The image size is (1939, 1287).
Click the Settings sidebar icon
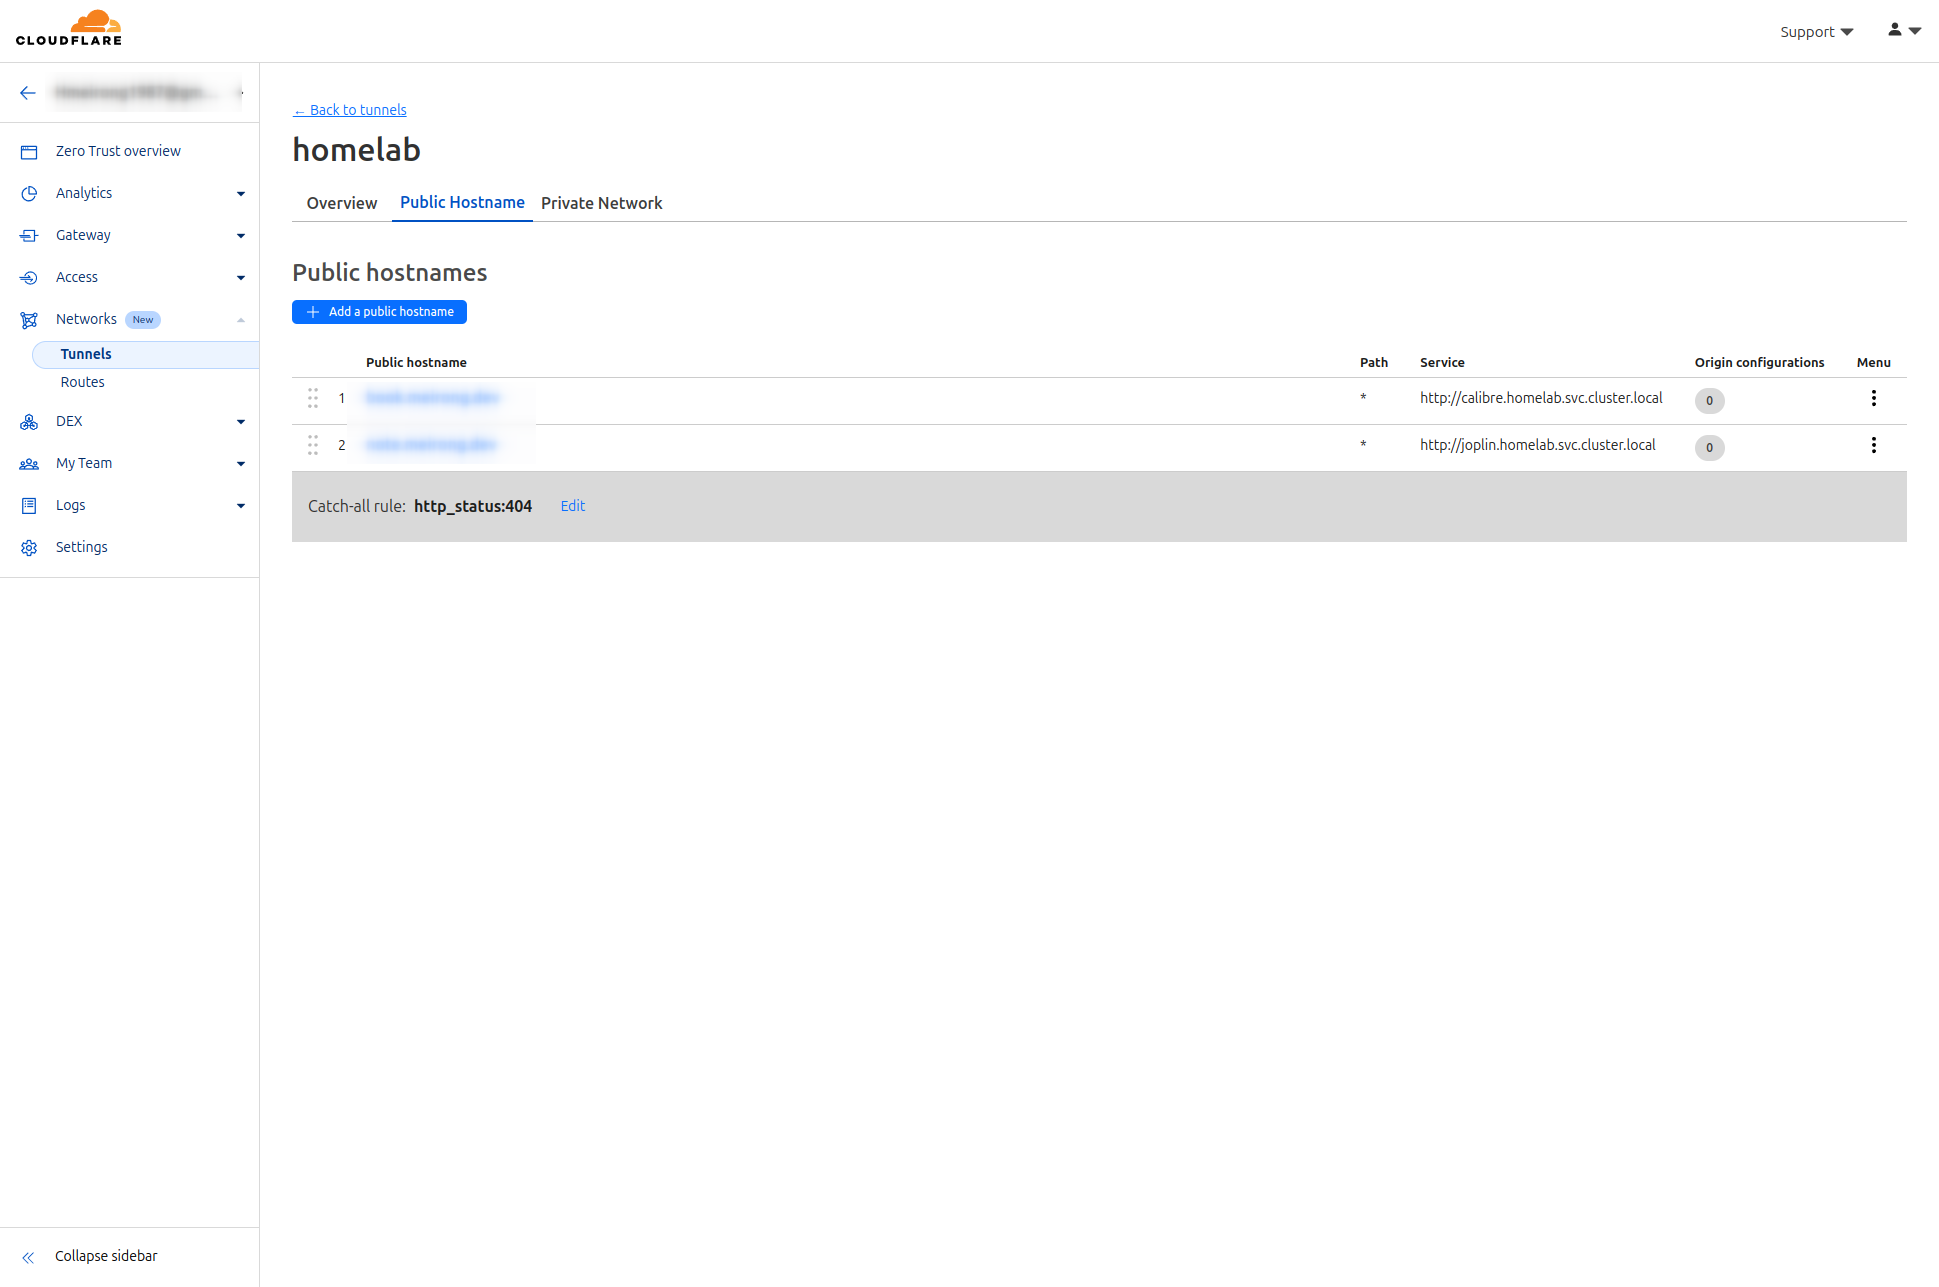coord(32,547)
